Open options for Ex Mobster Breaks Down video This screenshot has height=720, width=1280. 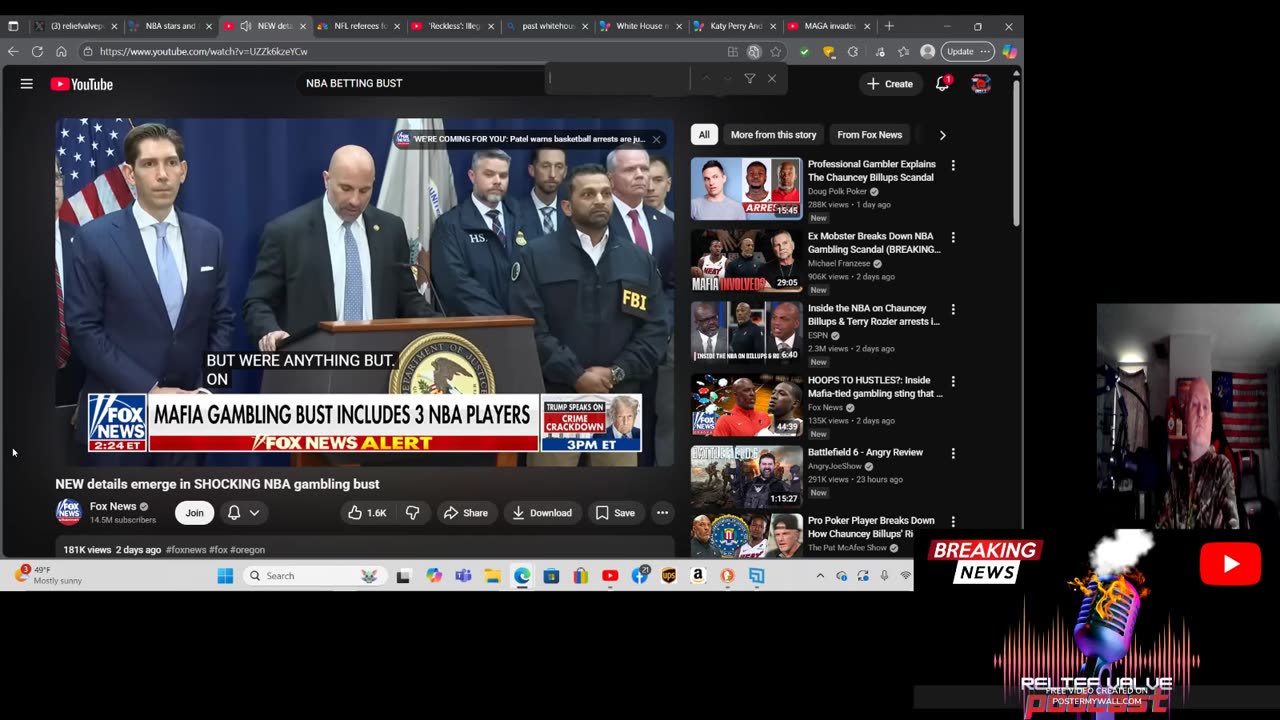pyautogui.click(x=953, y=237)
